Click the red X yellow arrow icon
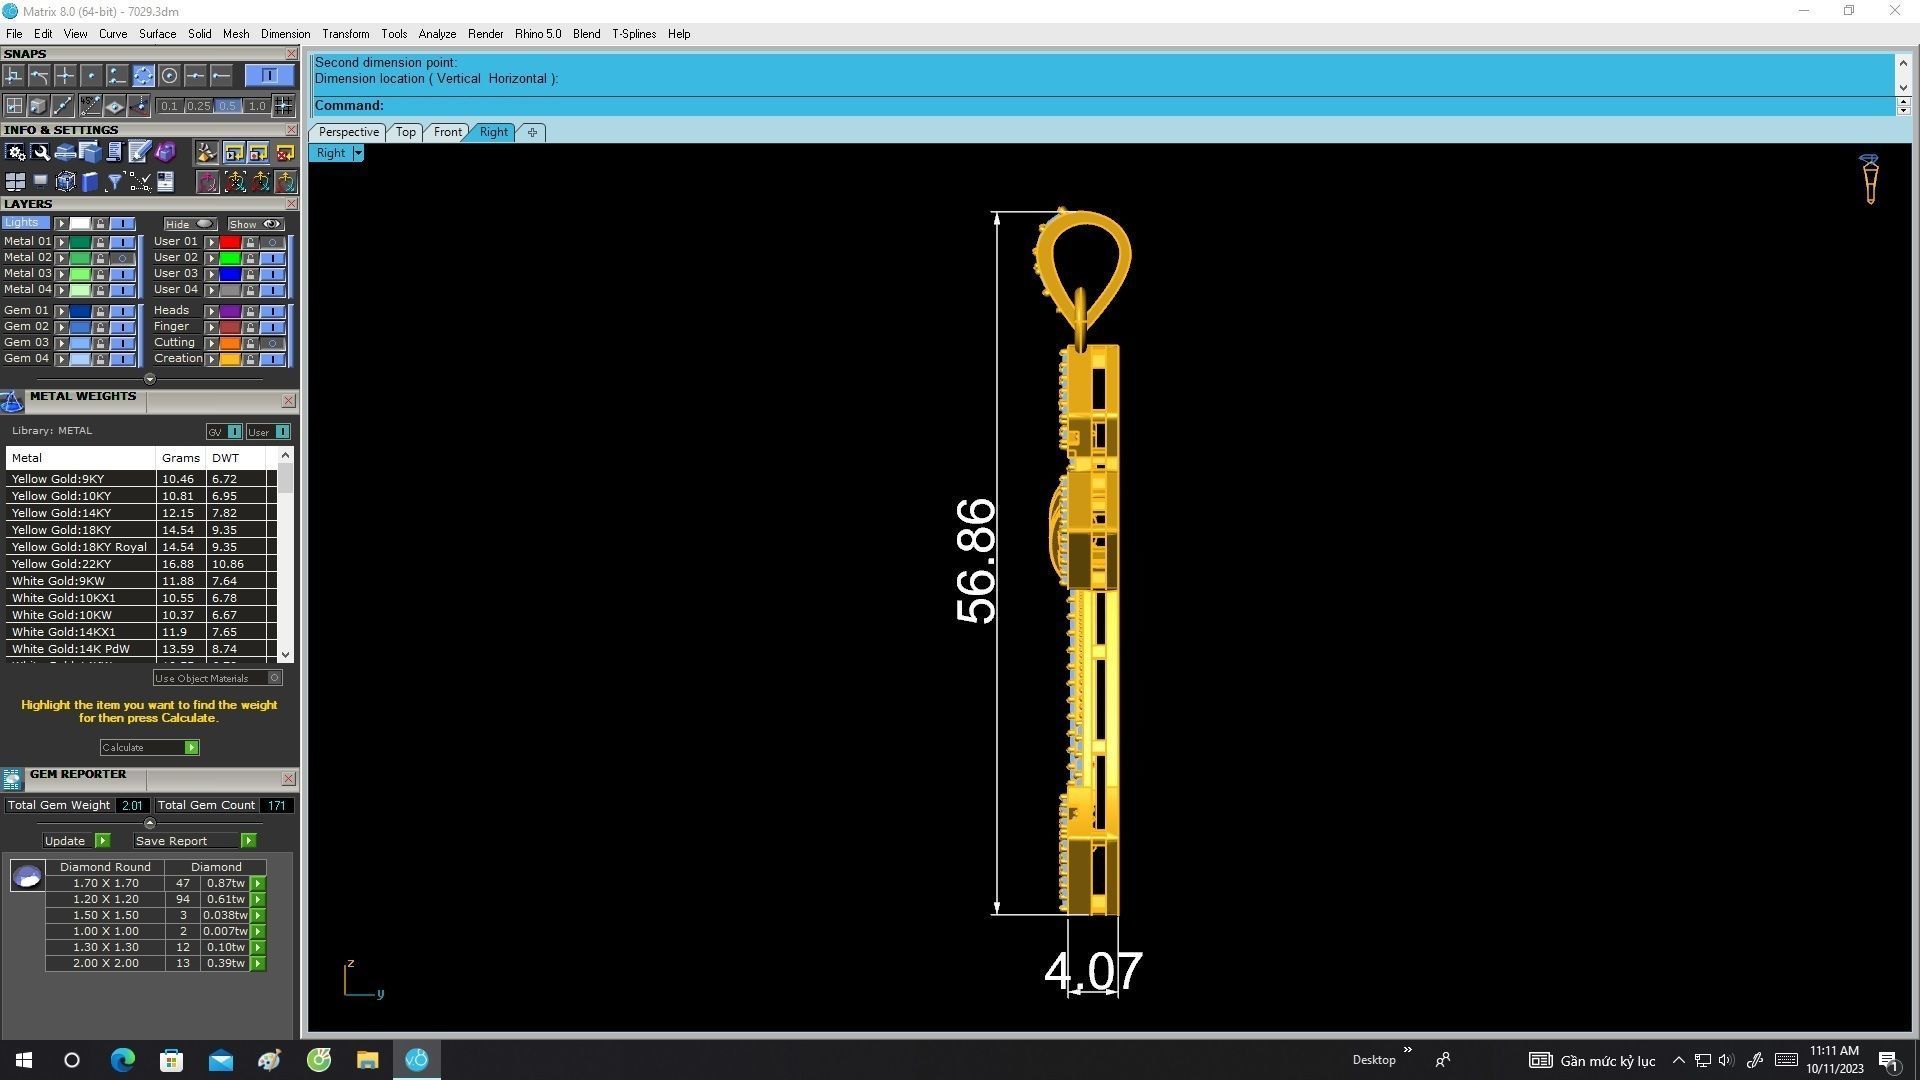 285,152
